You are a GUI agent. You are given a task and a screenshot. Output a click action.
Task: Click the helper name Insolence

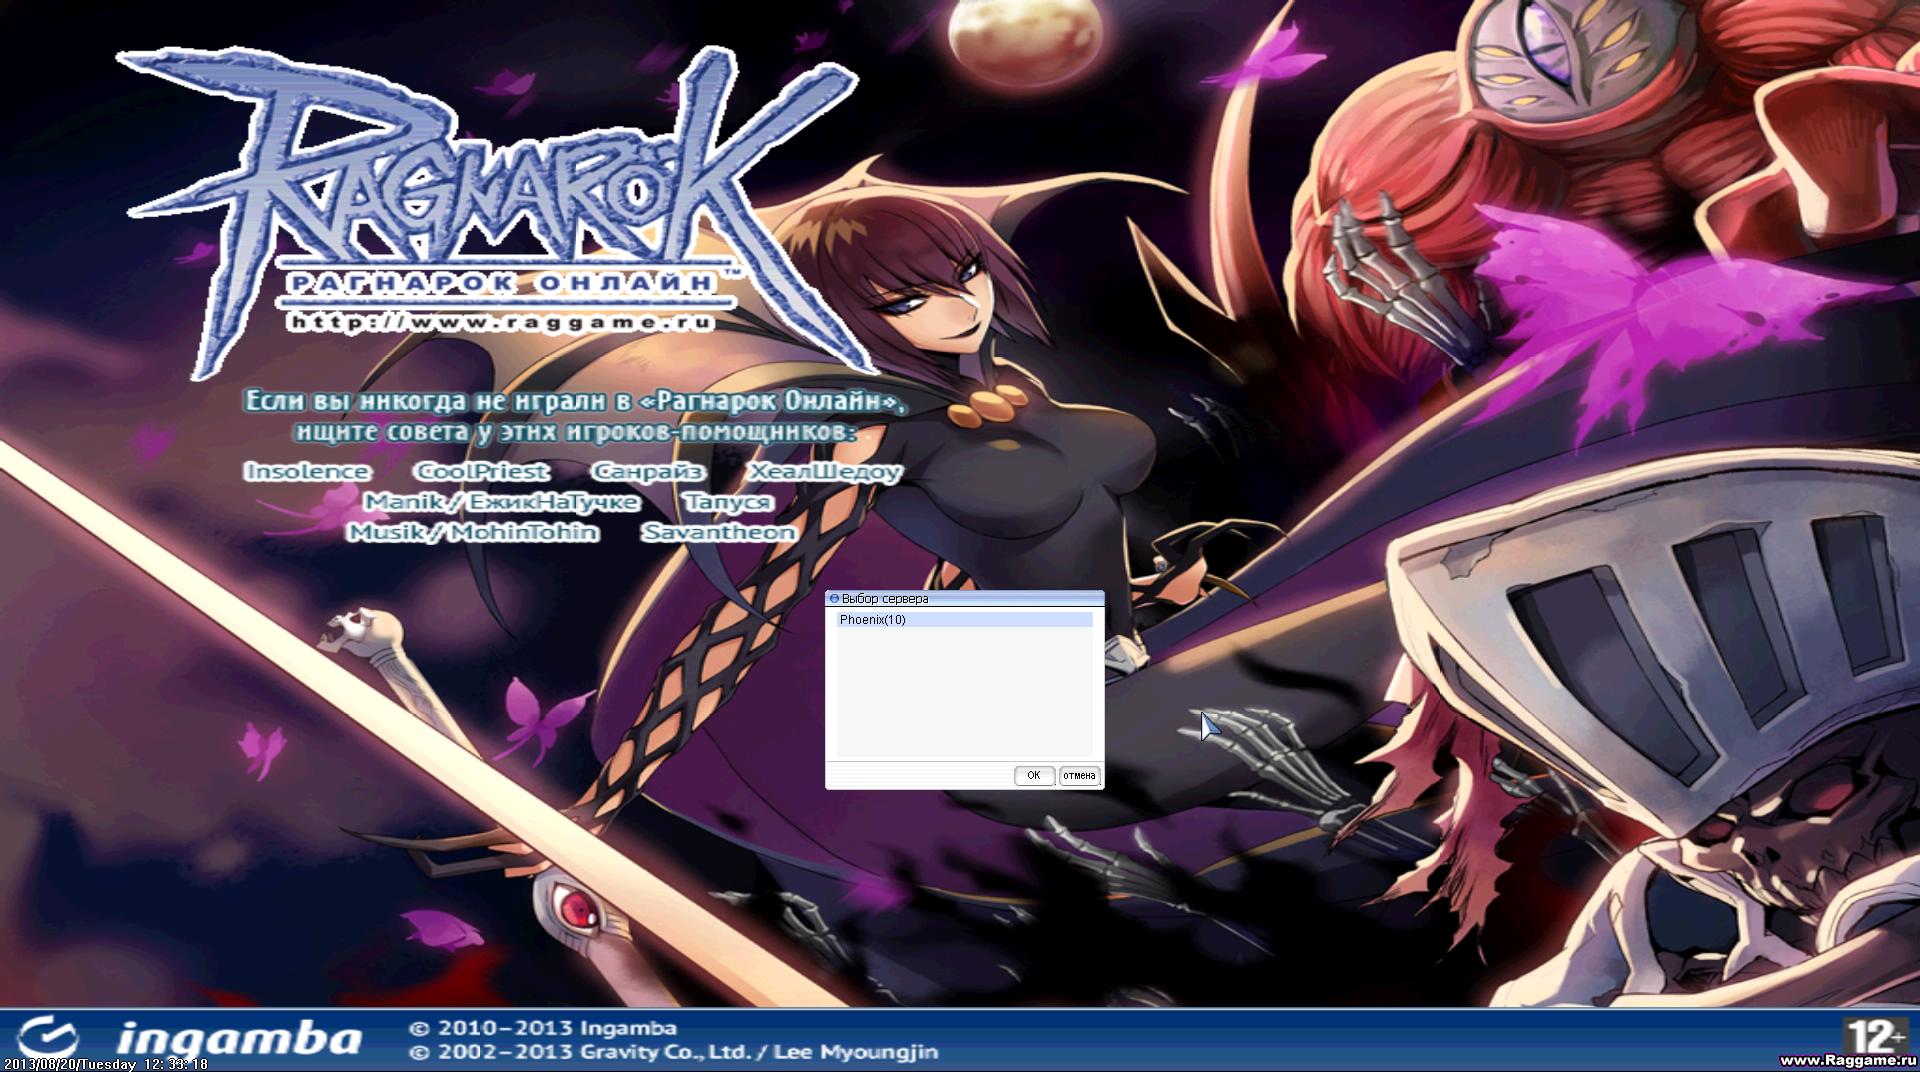[x=307, y=471]
